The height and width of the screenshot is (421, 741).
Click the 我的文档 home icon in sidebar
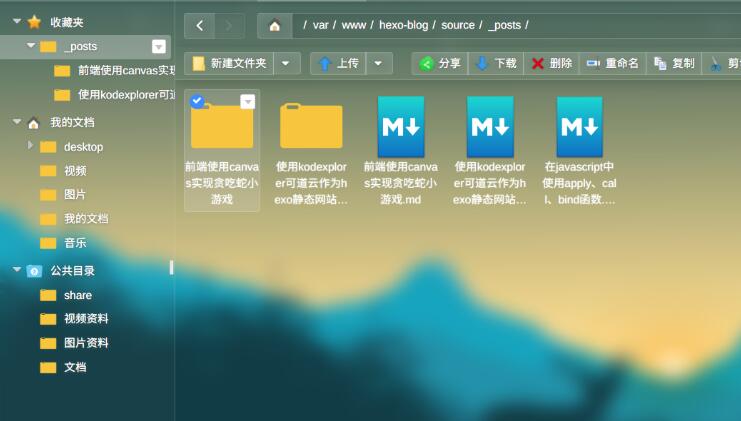click(x=34, y=123)
